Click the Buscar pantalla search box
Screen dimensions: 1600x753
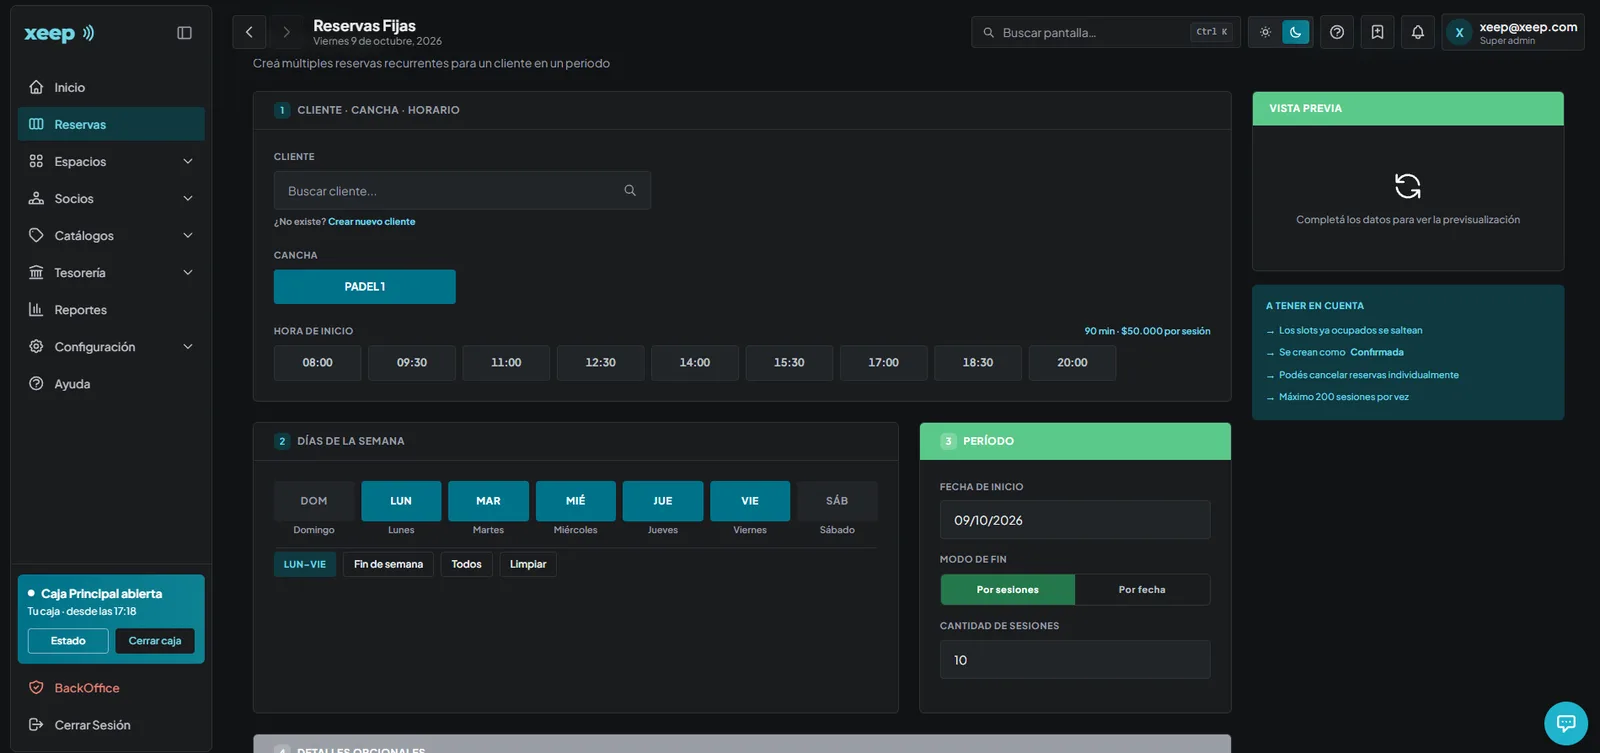coord(1106,32)
